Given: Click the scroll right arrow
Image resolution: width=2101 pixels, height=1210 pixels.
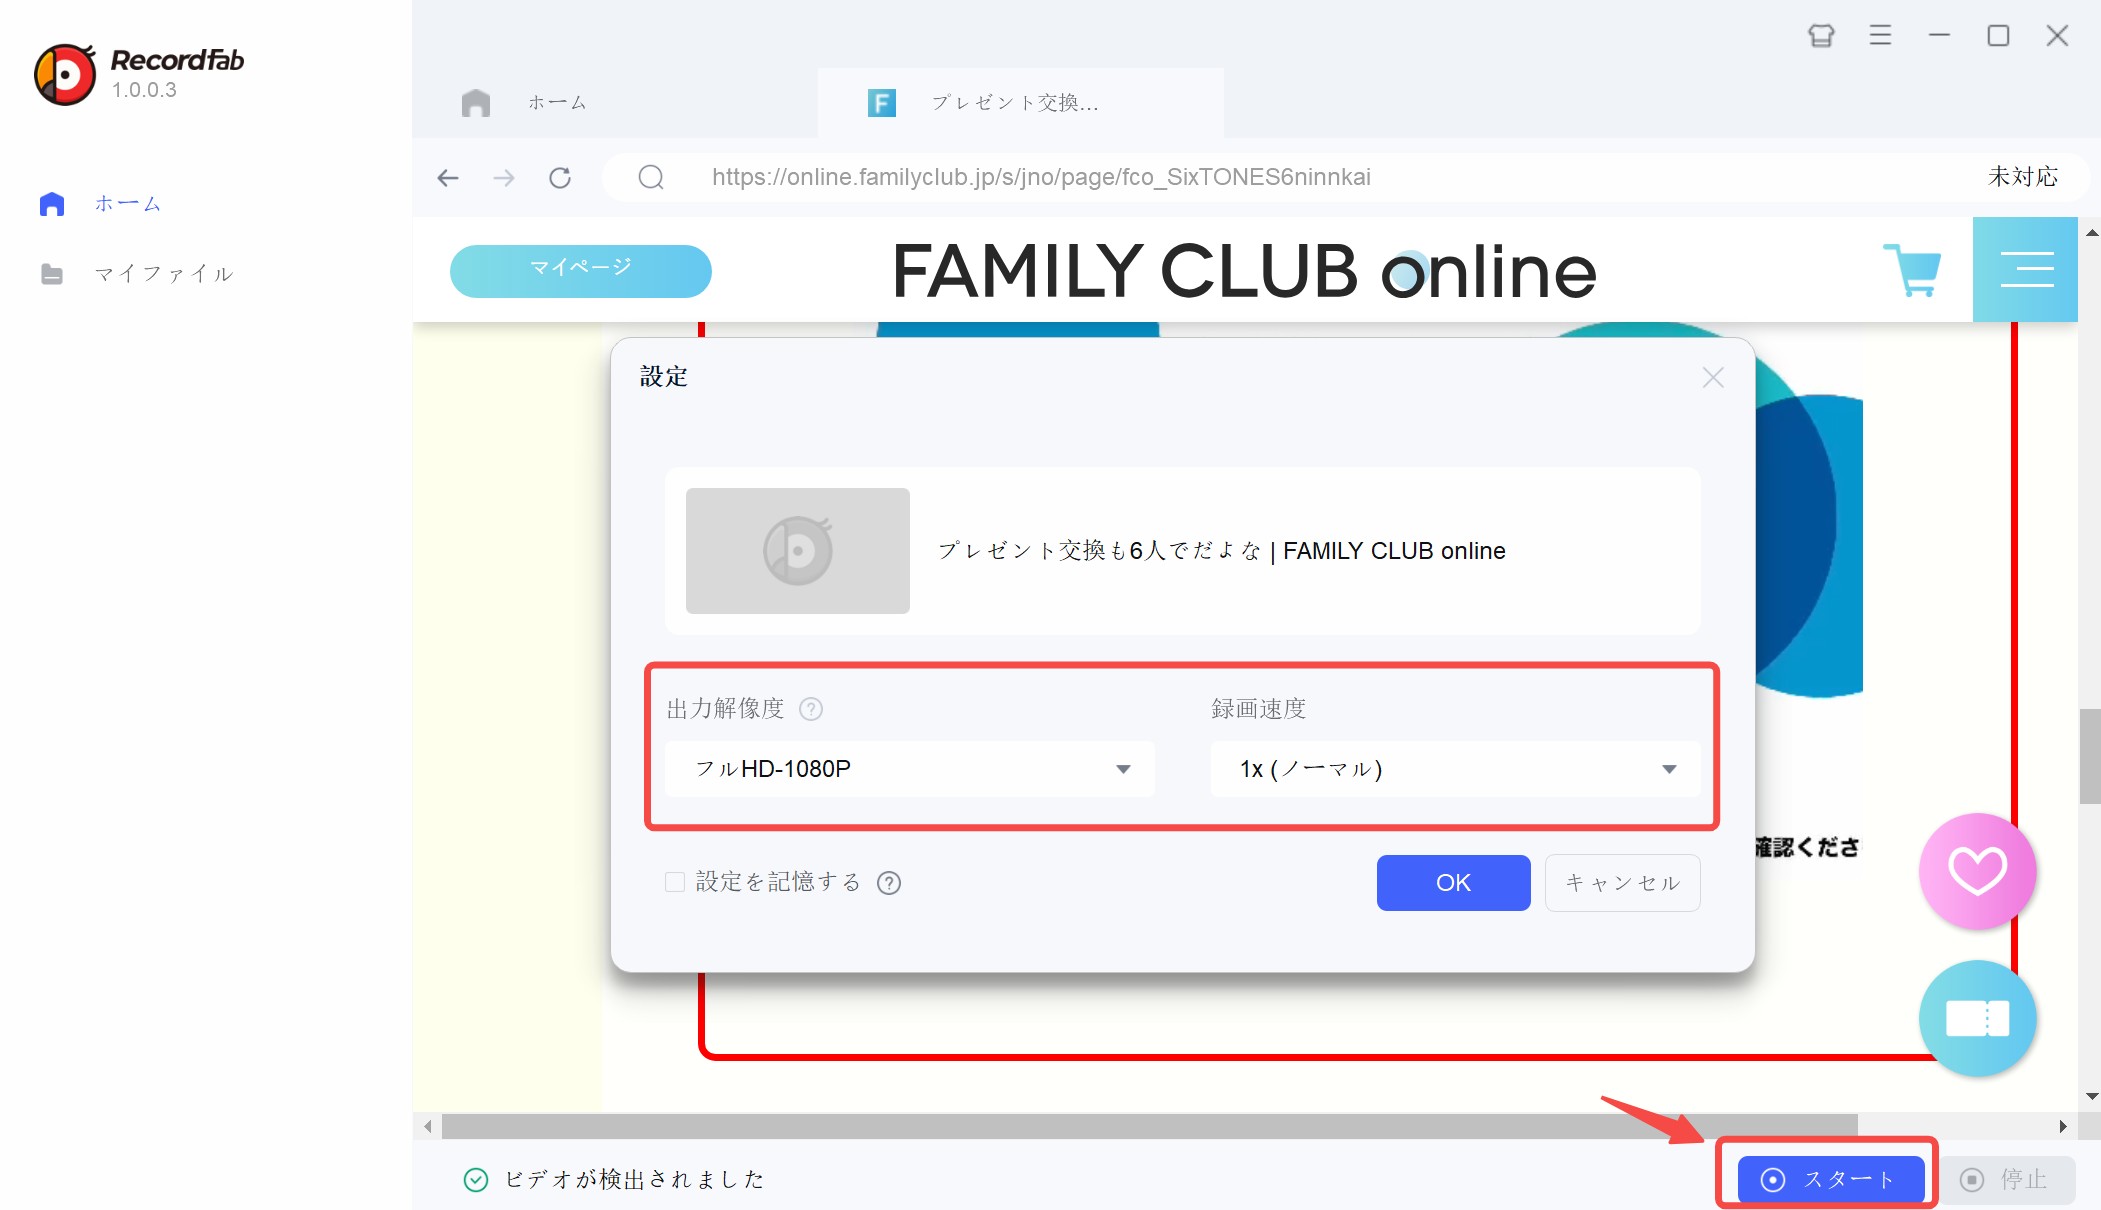Looking at the screenshot, I should (2063, 1127).
